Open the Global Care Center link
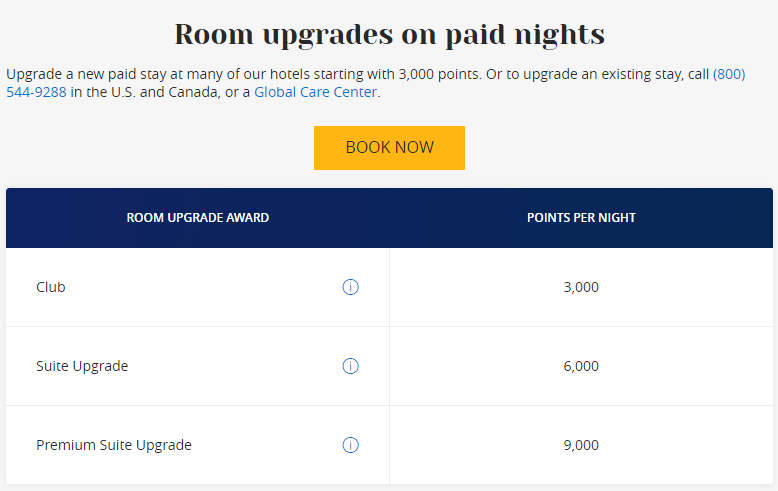 (315, 92)
